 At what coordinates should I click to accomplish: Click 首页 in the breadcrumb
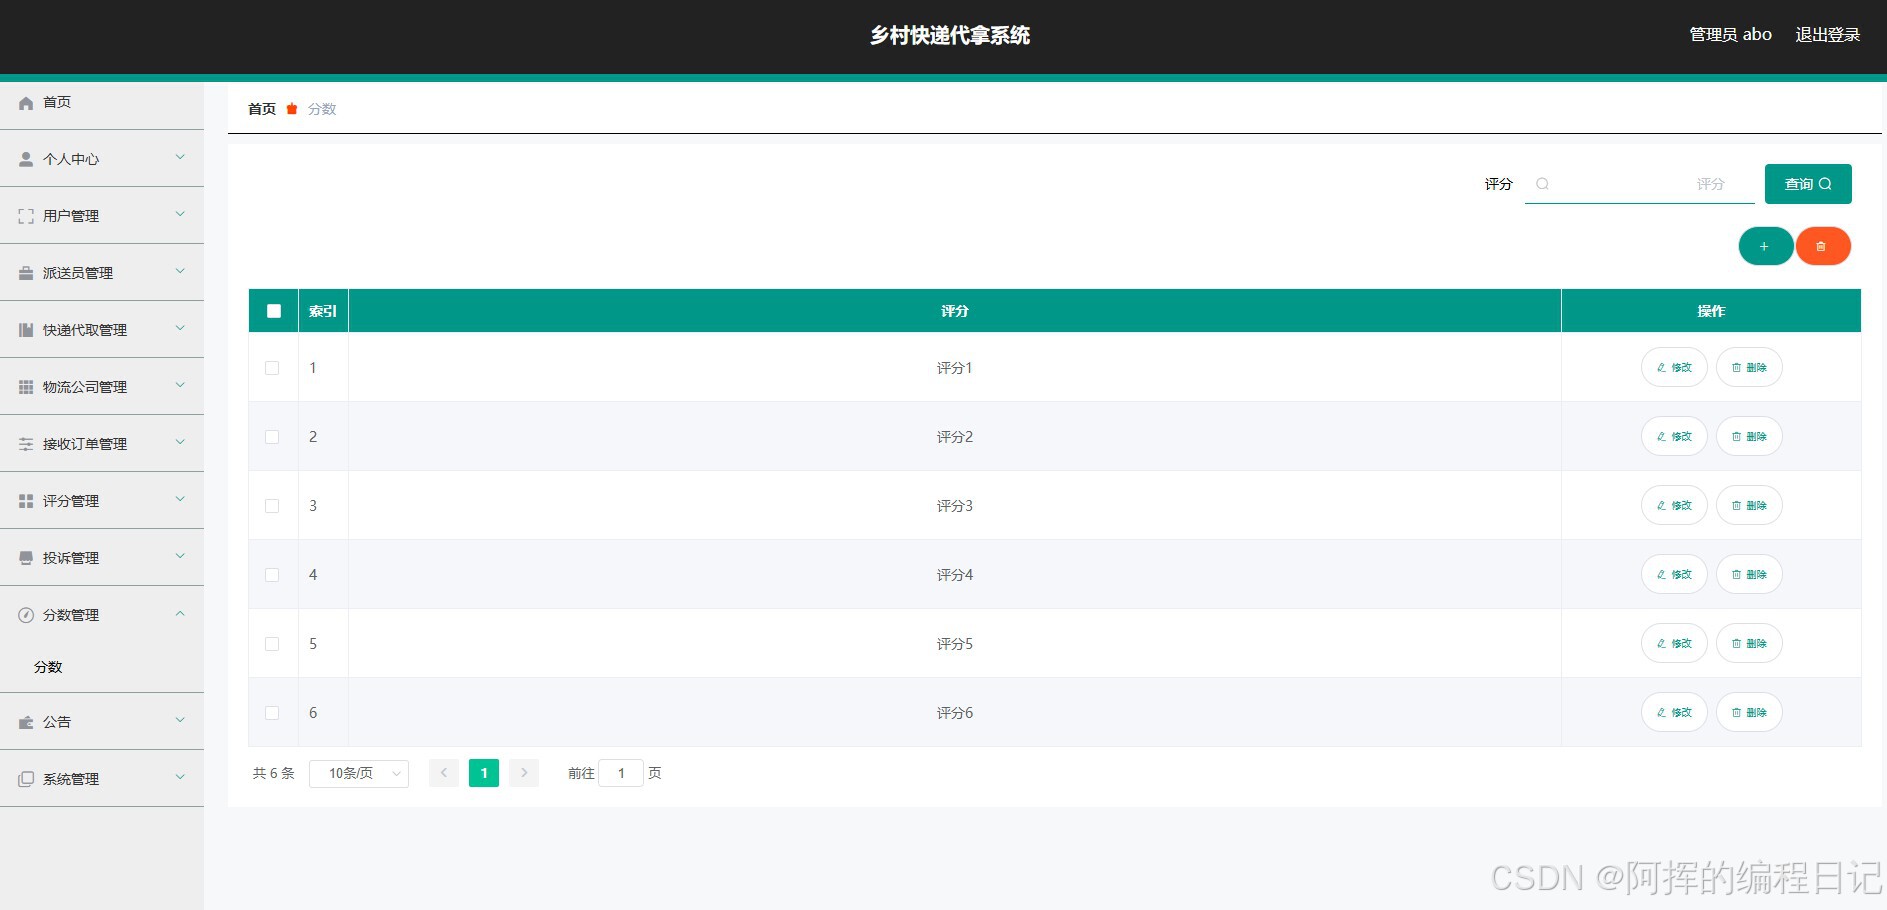tap(262, 109)
